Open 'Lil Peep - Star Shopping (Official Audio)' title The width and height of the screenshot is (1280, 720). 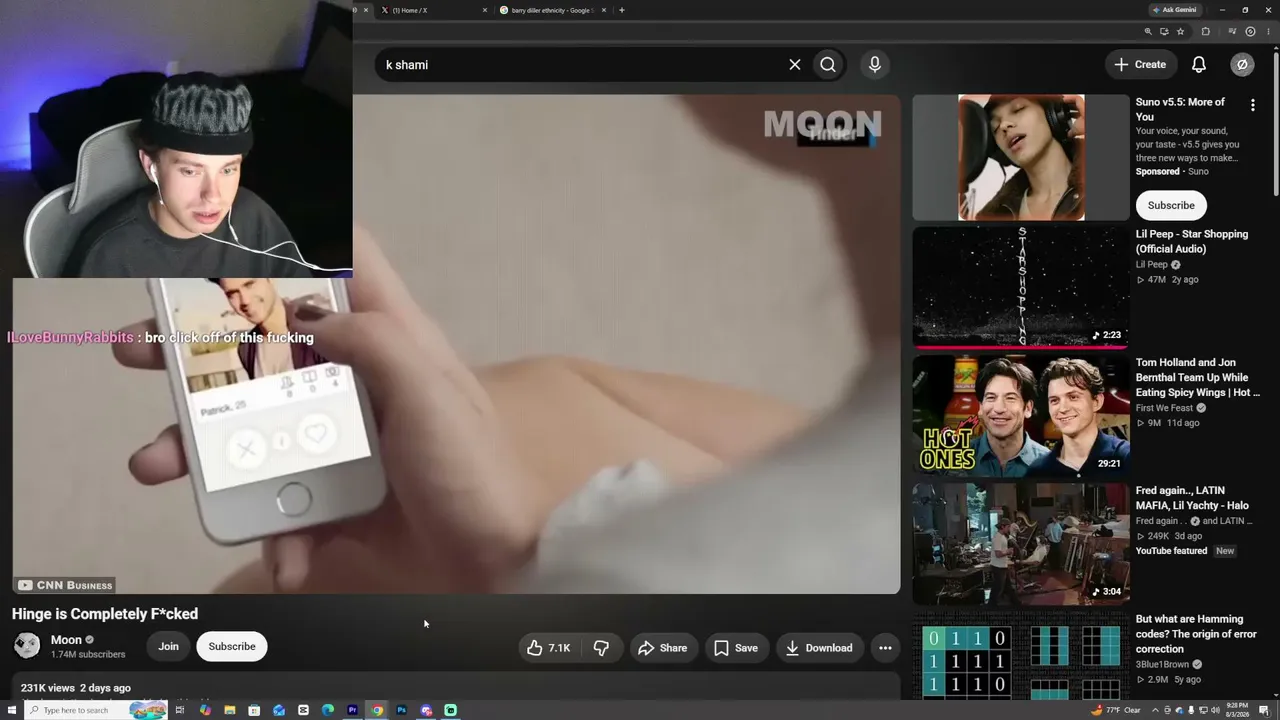[1192, 241]
